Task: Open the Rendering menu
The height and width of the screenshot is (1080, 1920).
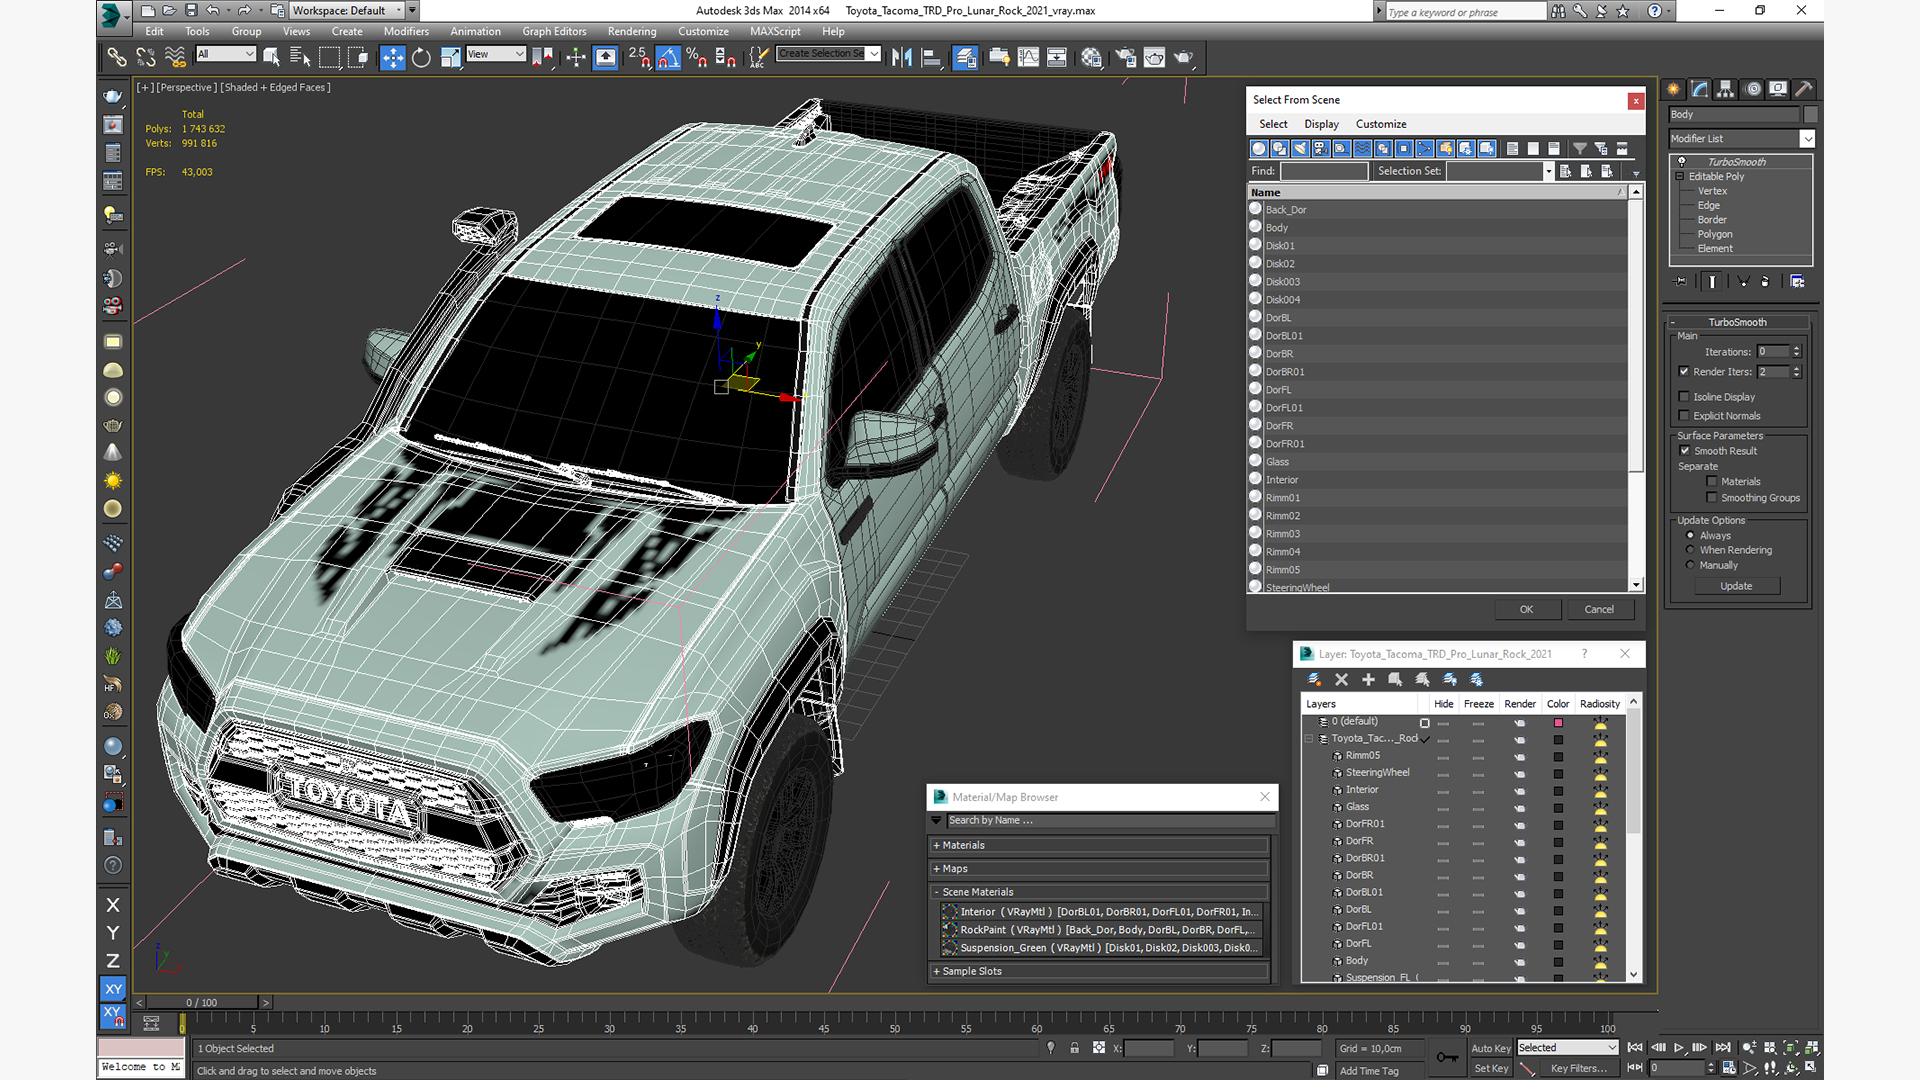Action: point(632,31)
